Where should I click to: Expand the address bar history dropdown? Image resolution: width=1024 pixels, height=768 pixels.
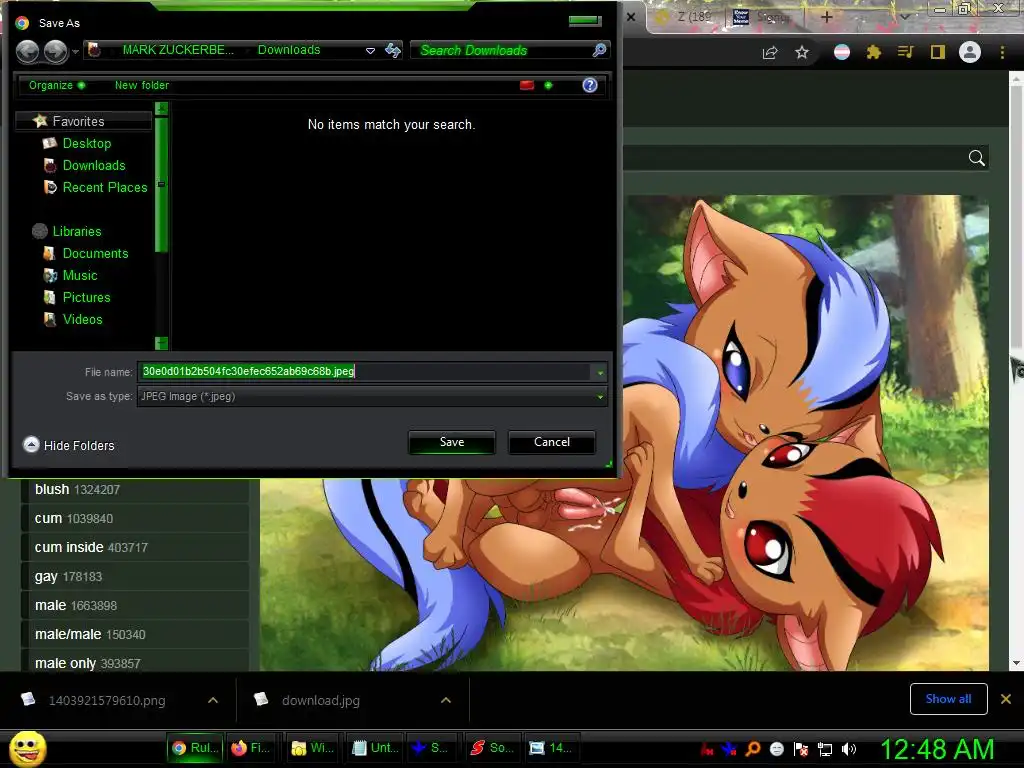point(370,50)
